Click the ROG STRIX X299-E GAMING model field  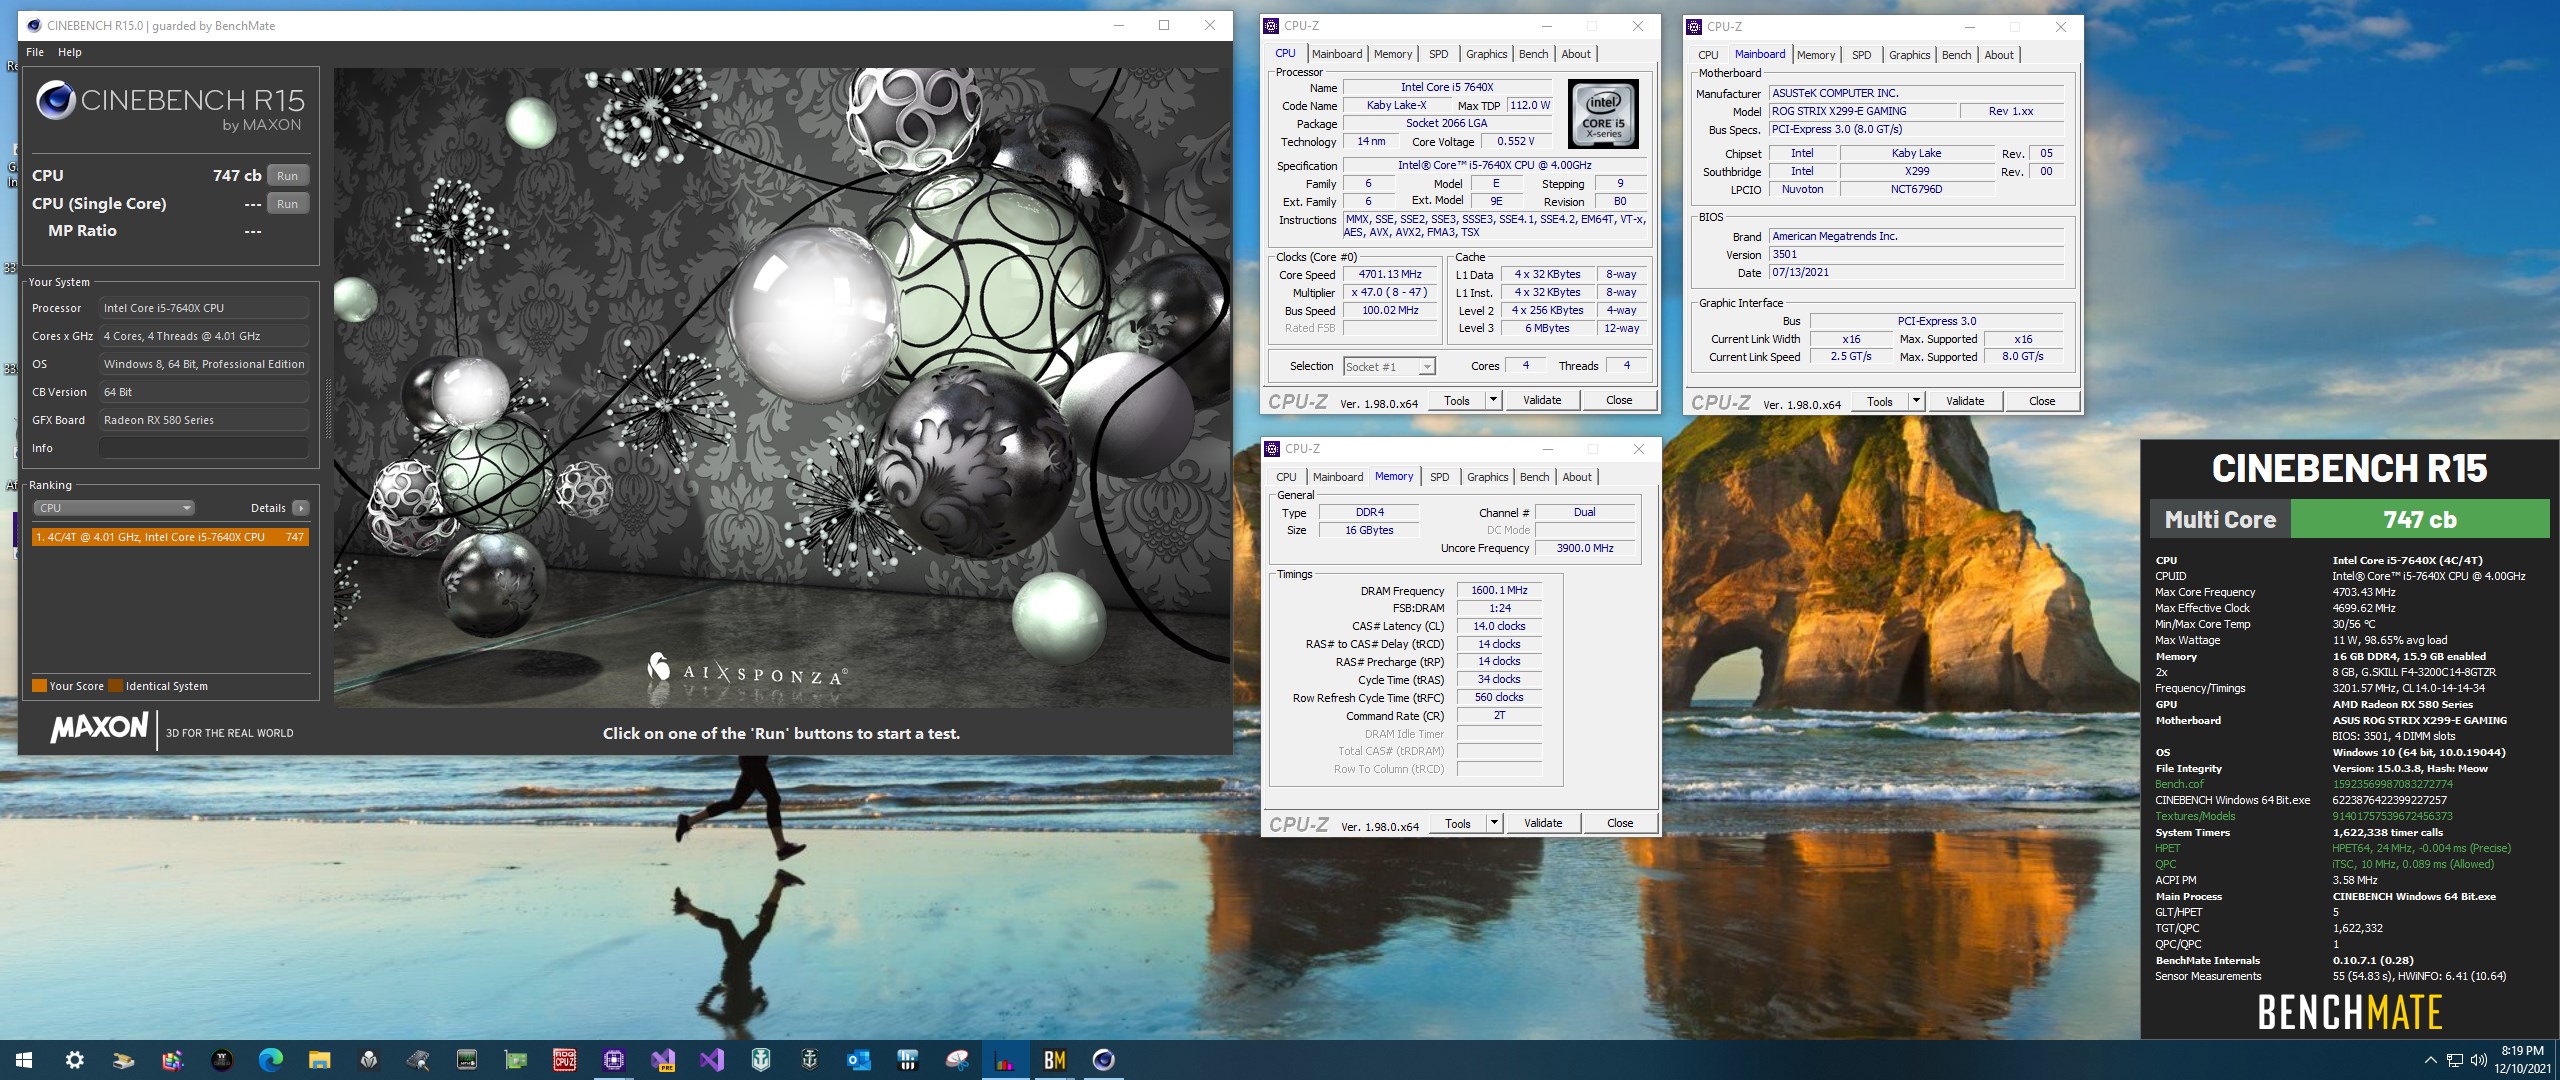(1862, 111)
